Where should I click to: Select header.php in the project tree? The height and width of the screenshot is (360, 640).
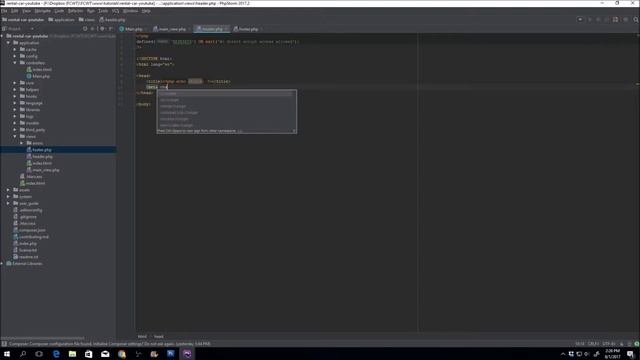tap(42, 157)
